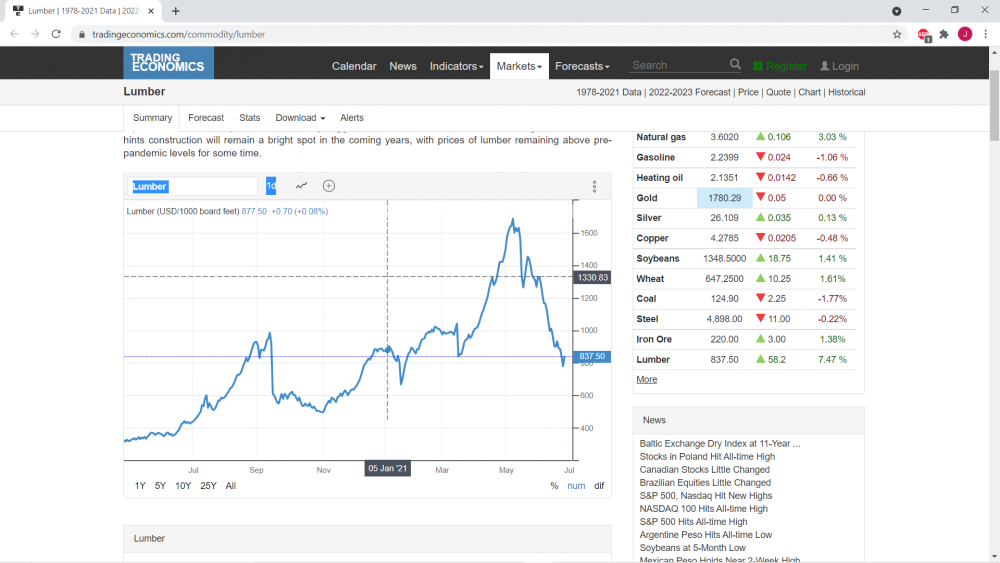Image resolution: width=1000 pixels, height=563 pixels.
Task: Open the Forecasts dropdown menu
Action: tap(582, 66)
